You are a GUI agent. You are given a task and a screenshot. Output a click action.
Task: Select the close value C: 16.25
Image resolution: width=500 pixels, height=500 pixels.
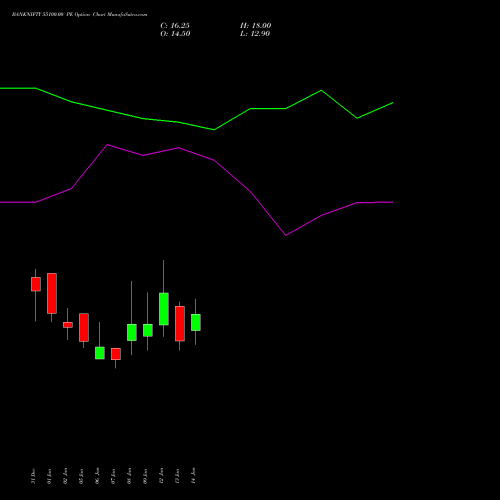click(175, 26)
